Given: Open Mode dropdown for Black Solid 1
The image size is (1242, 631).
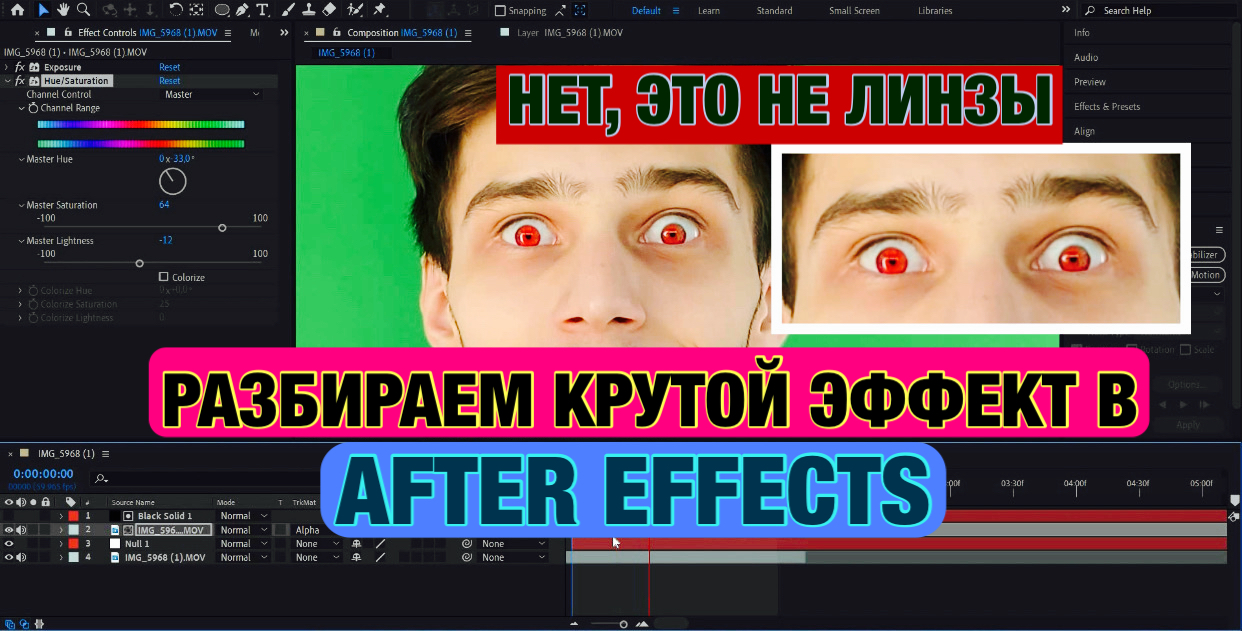Looking at the screenshot, I should (x=244, y=516).
